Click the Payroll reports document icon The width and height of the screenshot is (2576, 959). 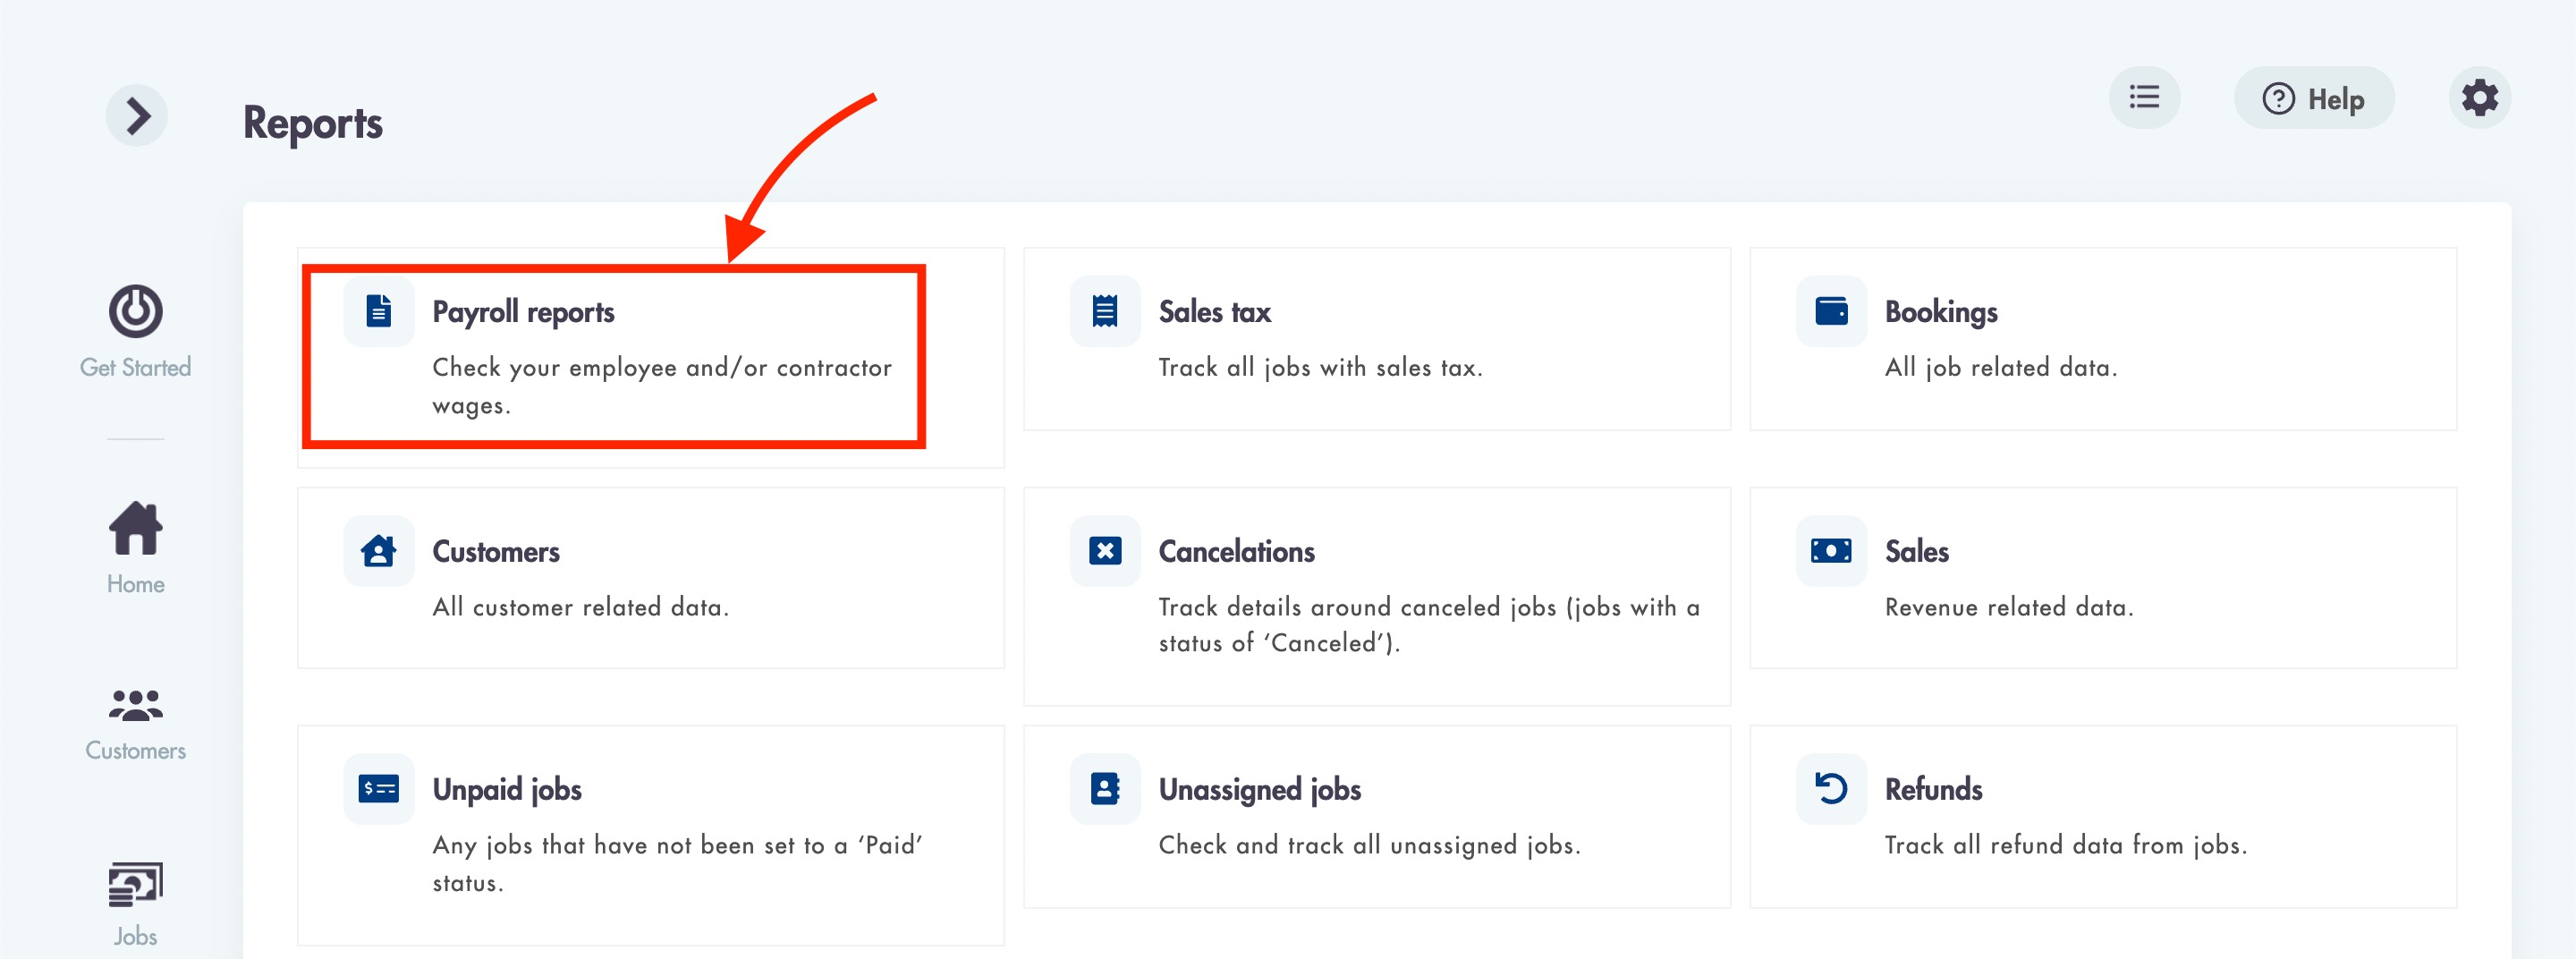(x=379, y=312)
